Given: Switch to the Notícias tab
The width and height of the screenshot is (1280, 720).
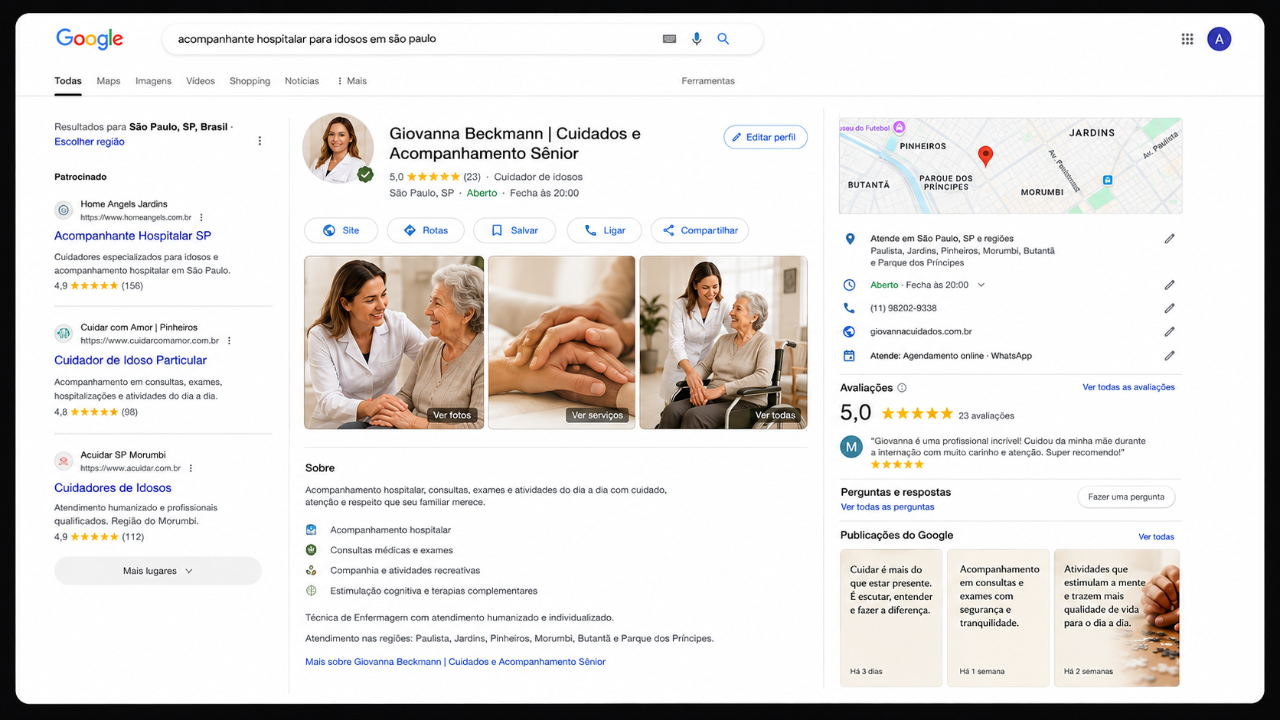Looking at the screenshot, I should 302,81.
